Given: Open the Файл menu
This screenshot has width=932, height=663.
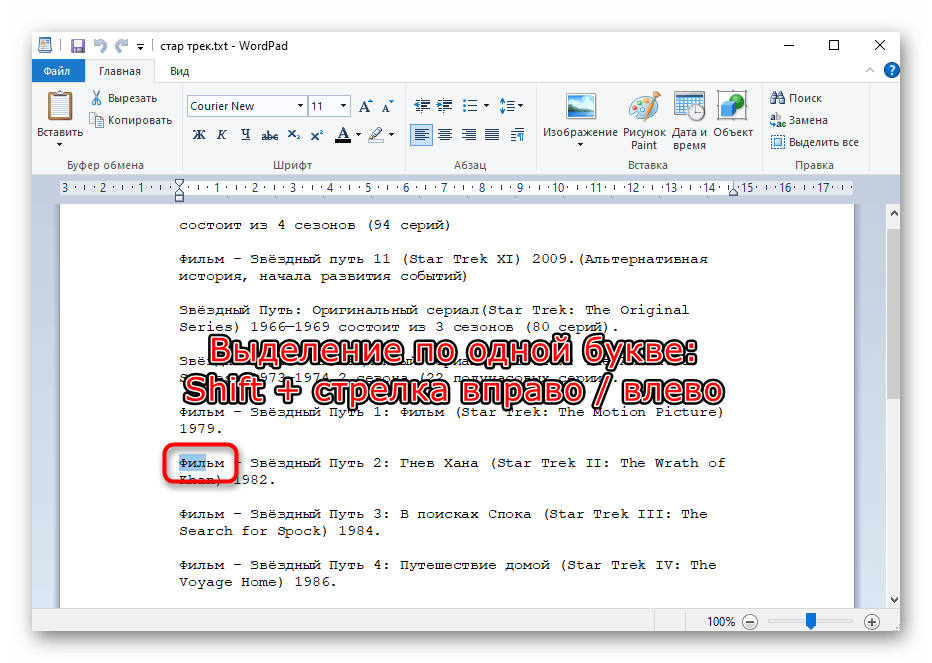Looking at the screenshot, I should coord(57,71).
